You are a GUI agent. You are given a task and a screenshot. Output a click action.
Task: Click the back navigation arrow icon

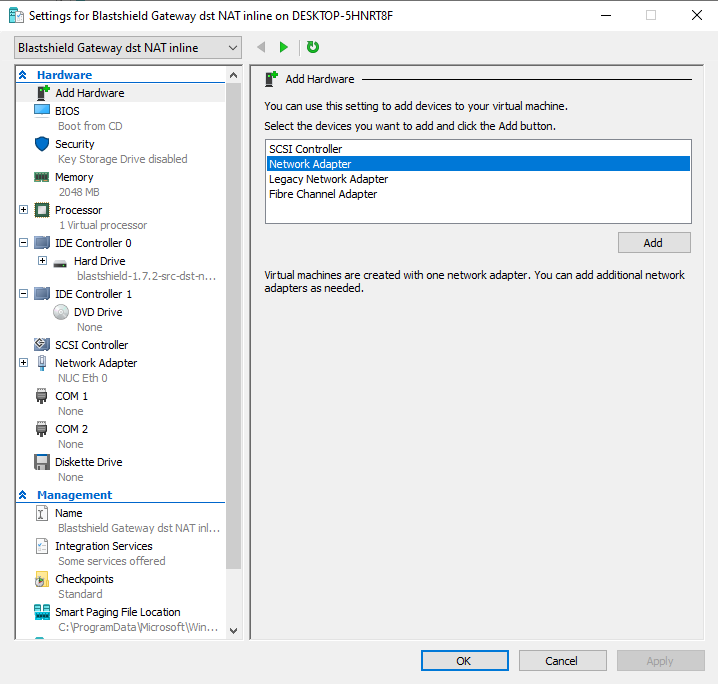[x=261, y=47]
